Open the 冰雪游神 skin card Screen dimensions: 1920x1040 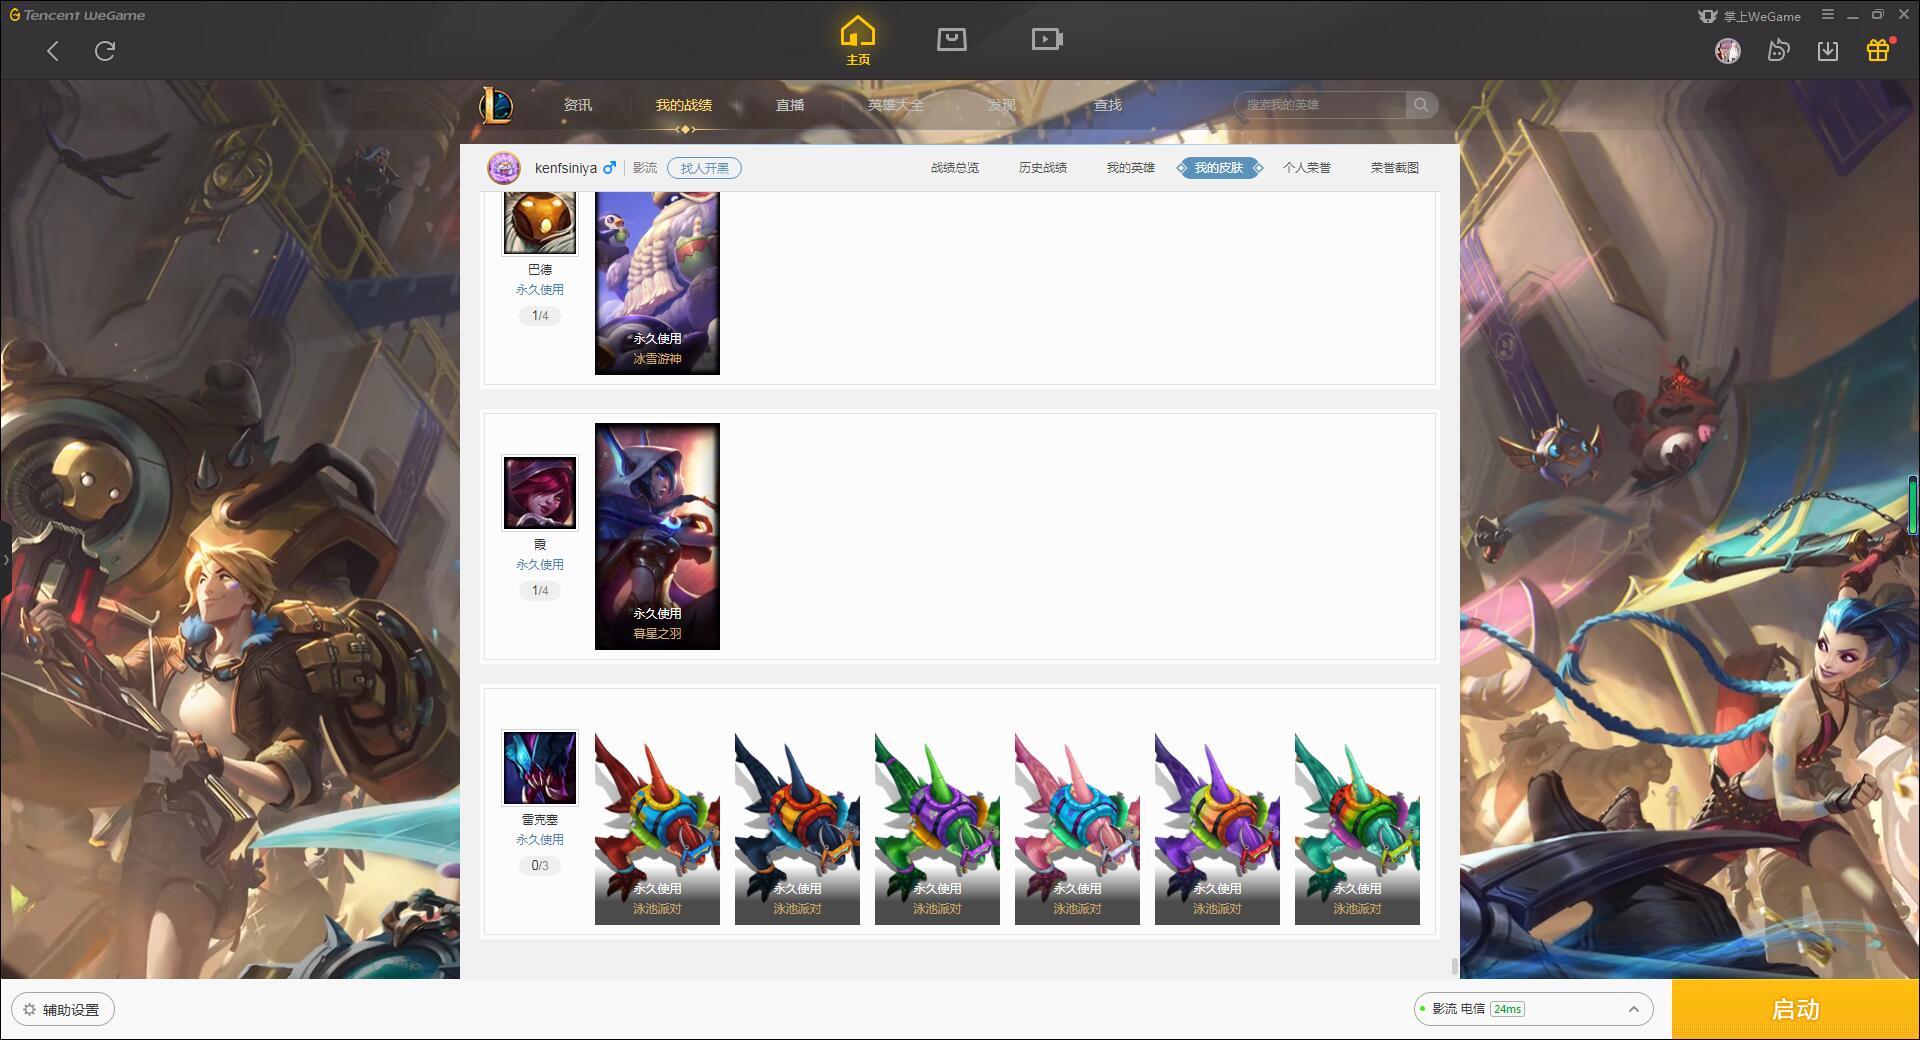(x=657, y=283)
